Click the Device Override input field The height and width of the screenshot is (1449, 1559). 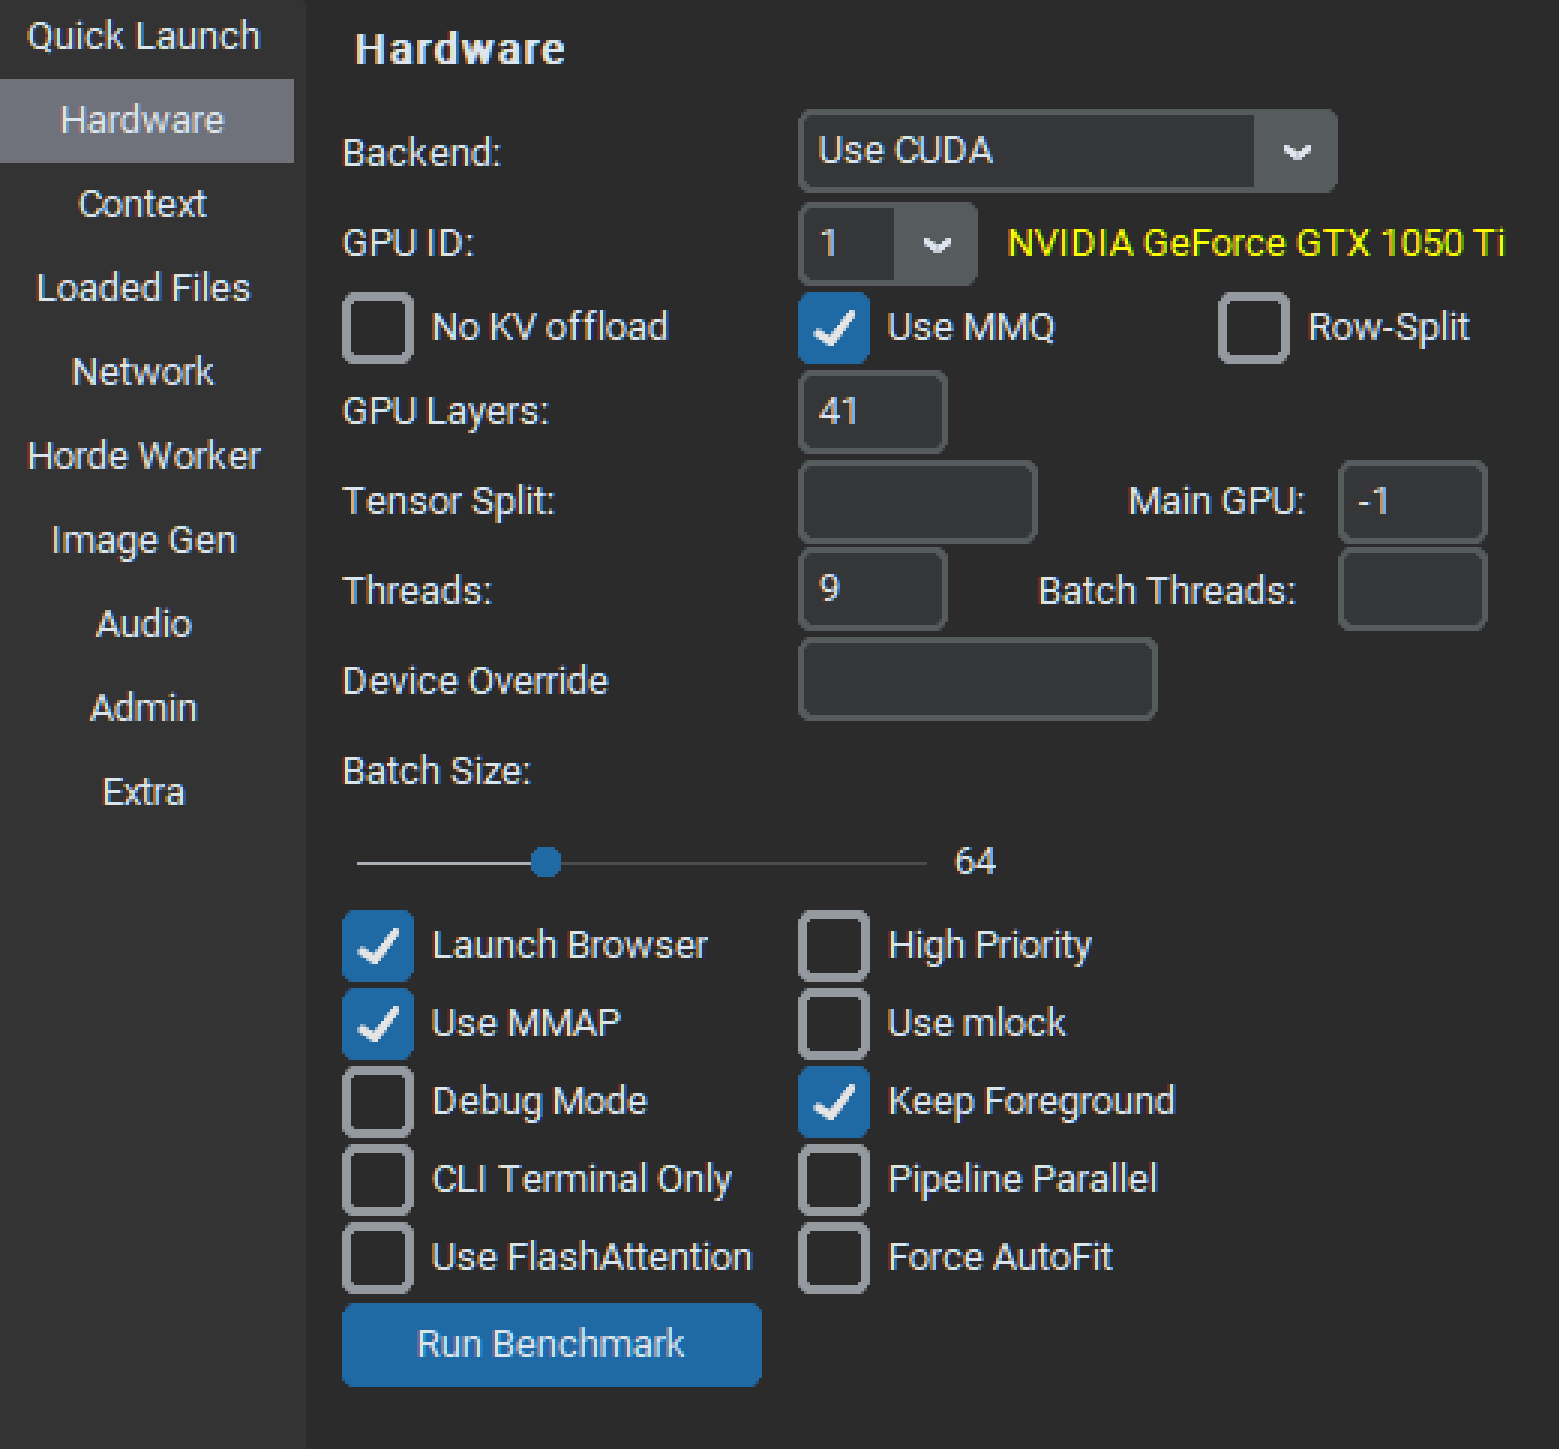[977, 681]
